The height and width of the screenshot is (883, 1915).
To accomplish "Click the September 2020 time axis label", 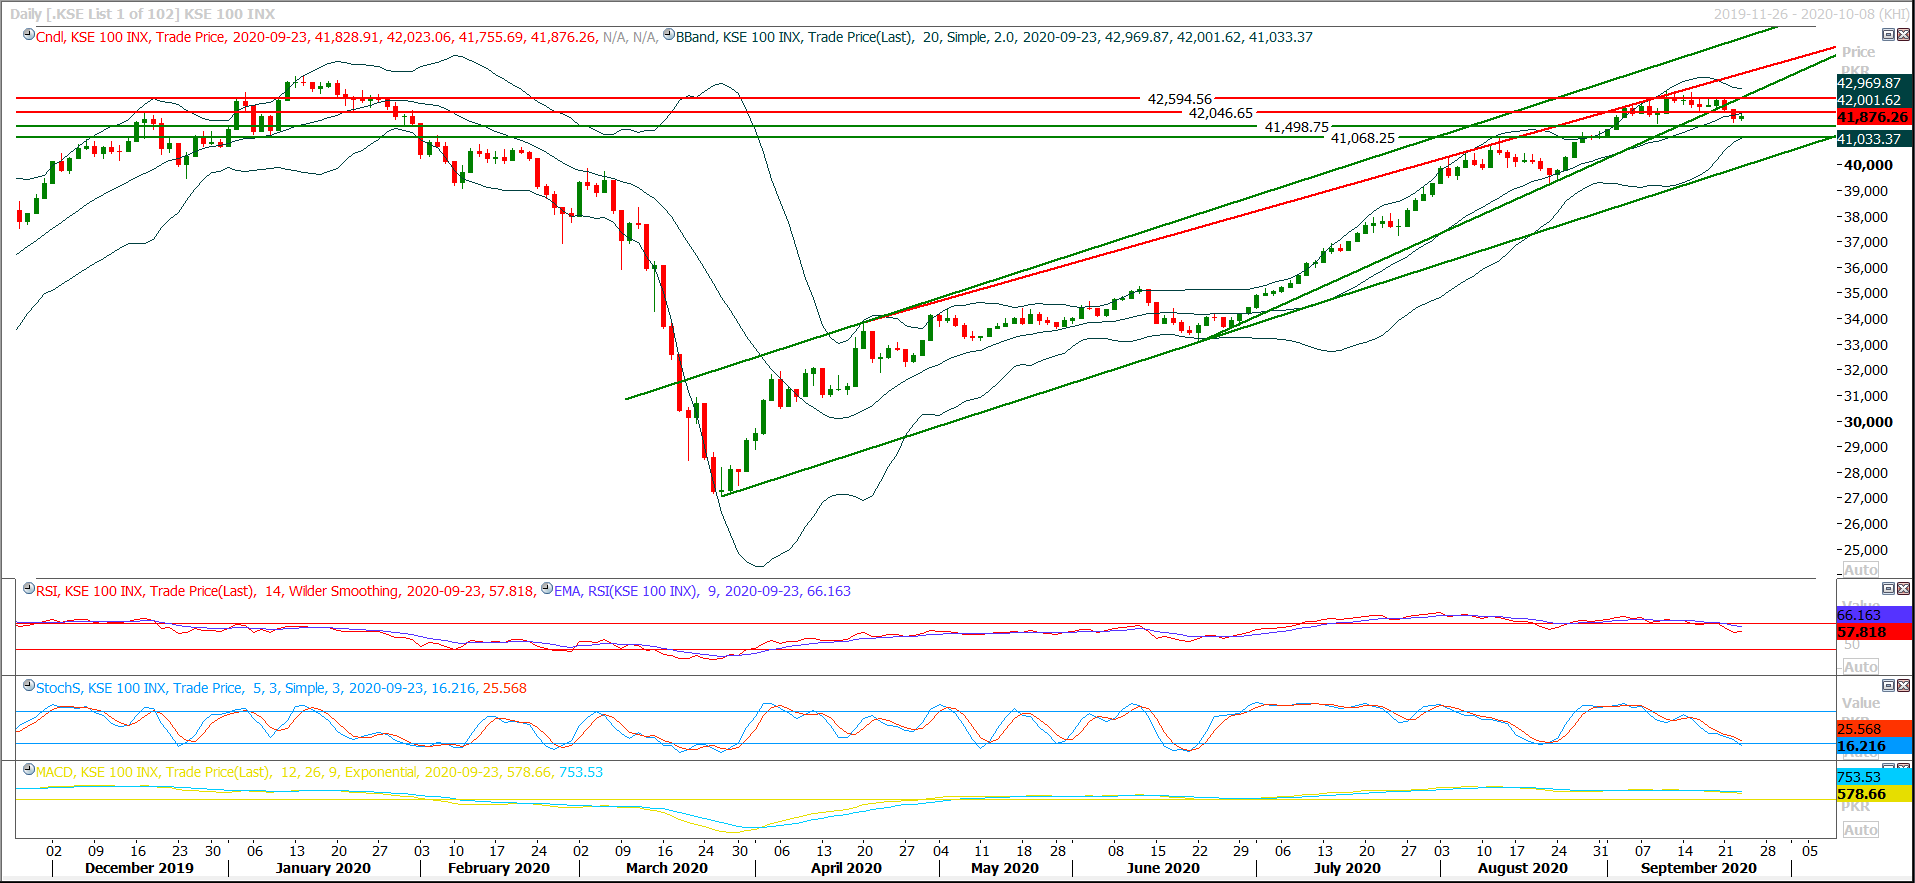I will click(1699, 868).
